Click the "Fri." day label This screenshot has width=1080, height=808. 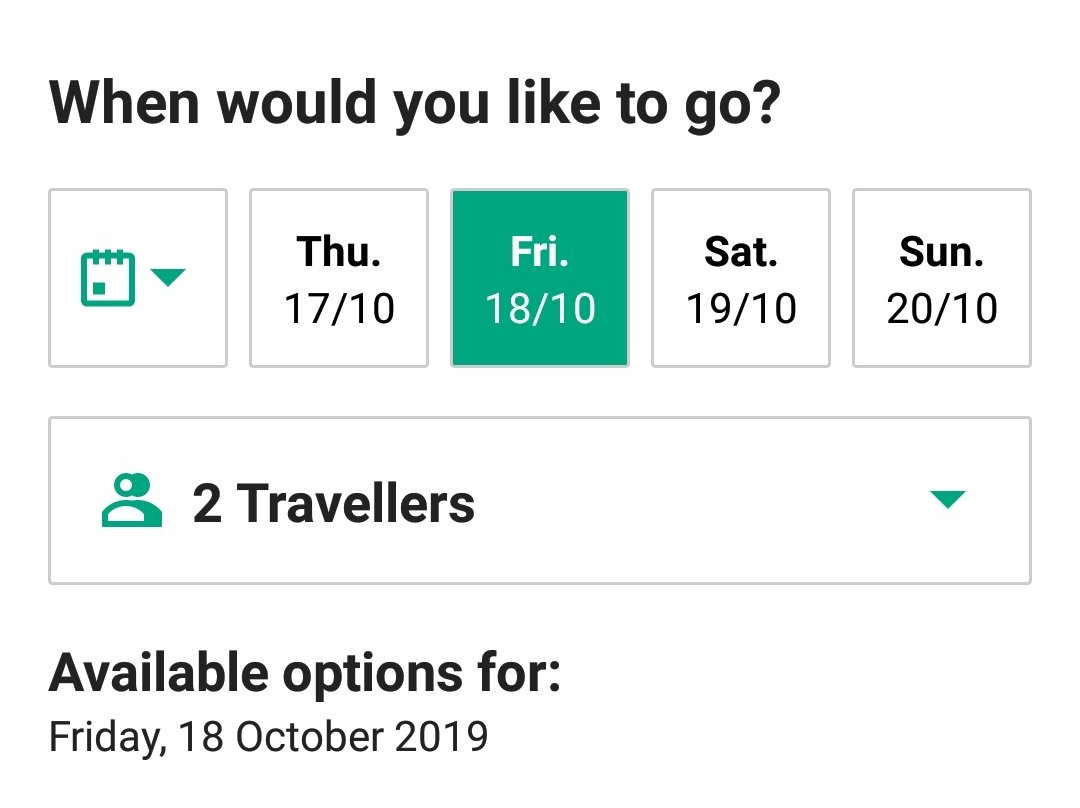(540, 252)
